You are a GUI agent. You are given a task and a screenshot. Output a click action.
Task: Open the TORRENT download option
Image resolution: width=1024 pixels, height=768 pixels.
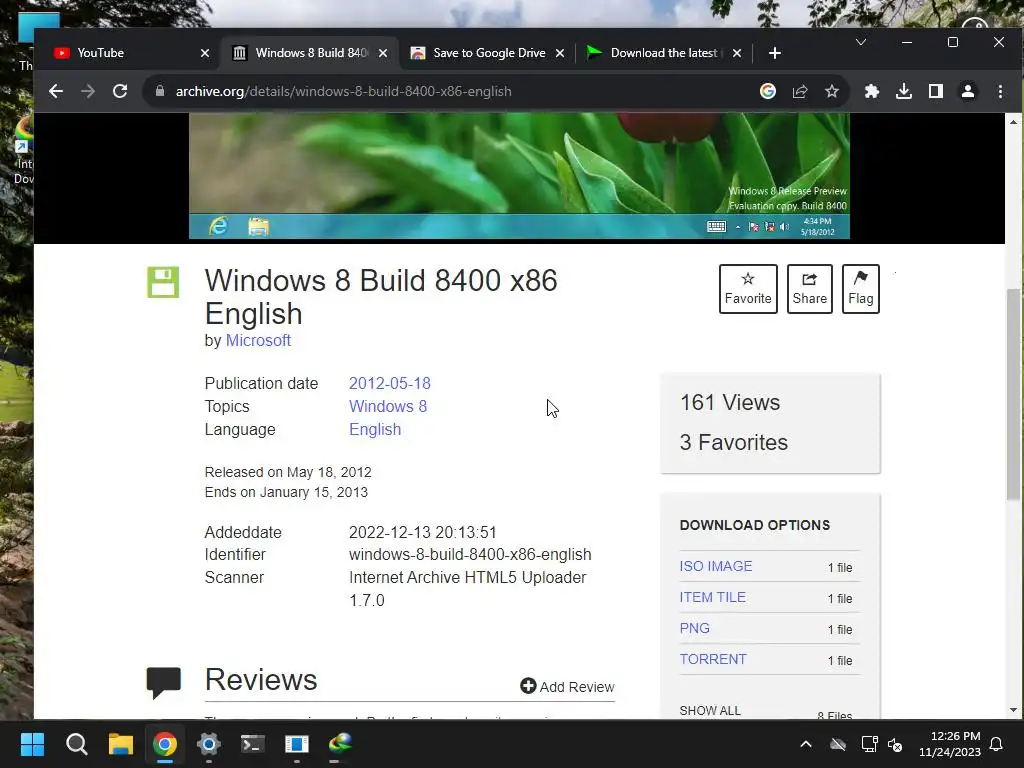712,659
